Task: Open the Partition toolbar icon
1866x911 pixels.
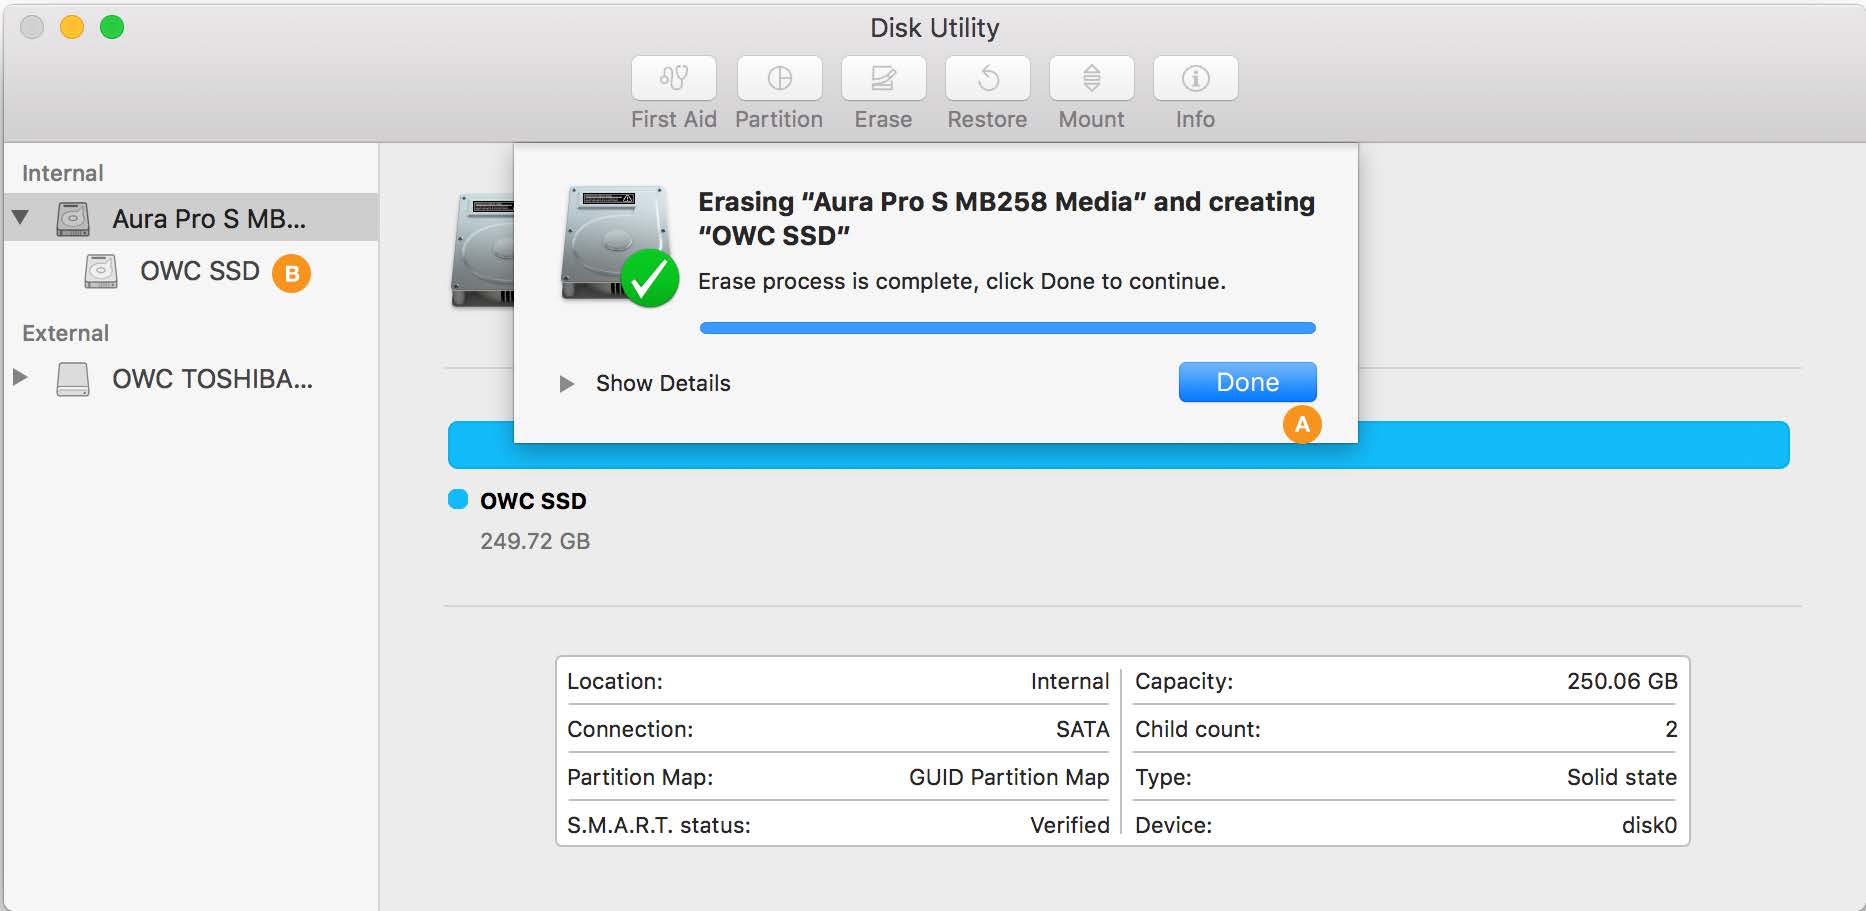Action: 779,78
